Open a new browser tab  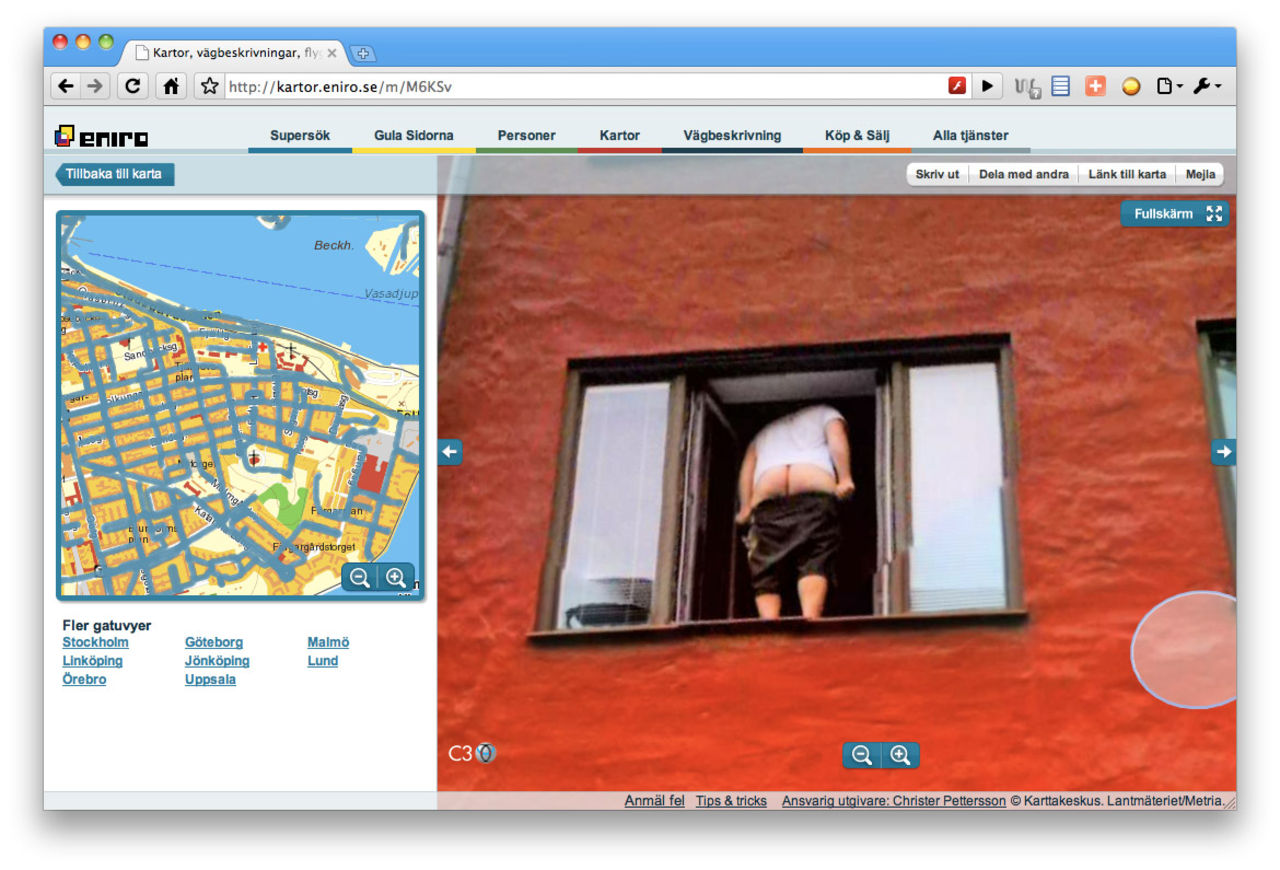(x=363, y=53)
